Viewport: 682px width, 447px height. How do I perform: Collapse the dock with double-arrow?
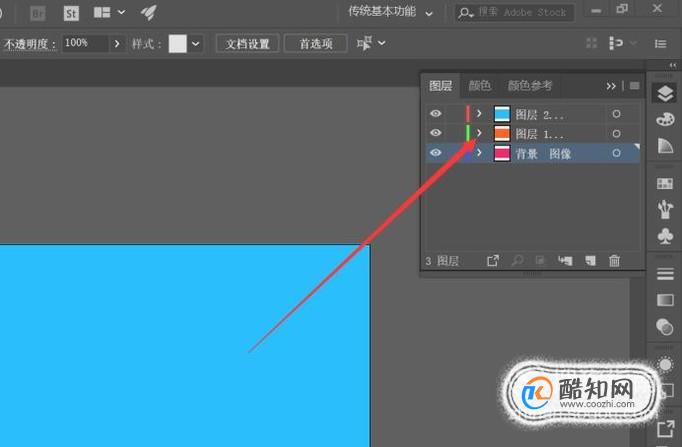point(672,65)
